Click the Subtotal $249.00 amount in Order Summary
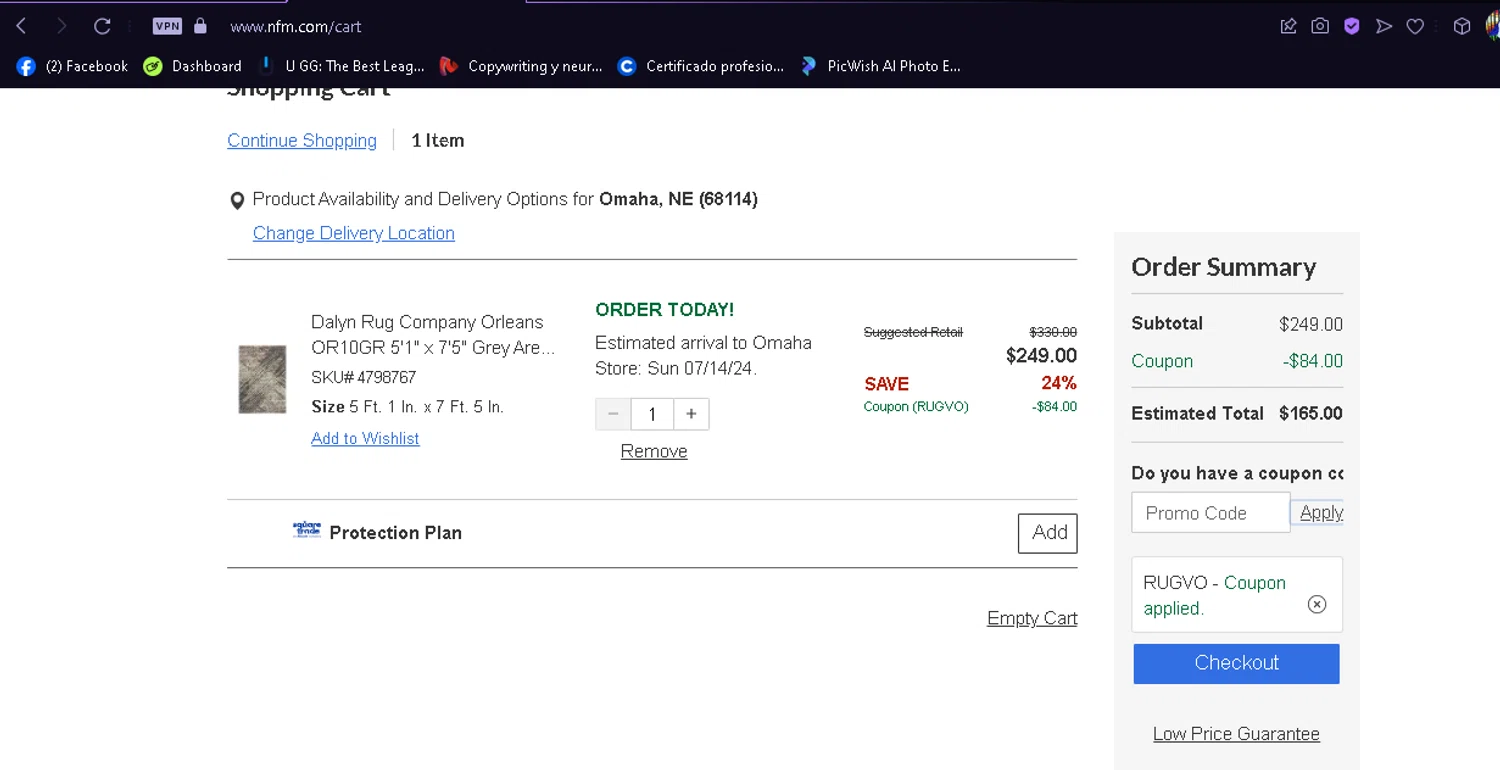1500x770 pixels. click(1310, 324)
